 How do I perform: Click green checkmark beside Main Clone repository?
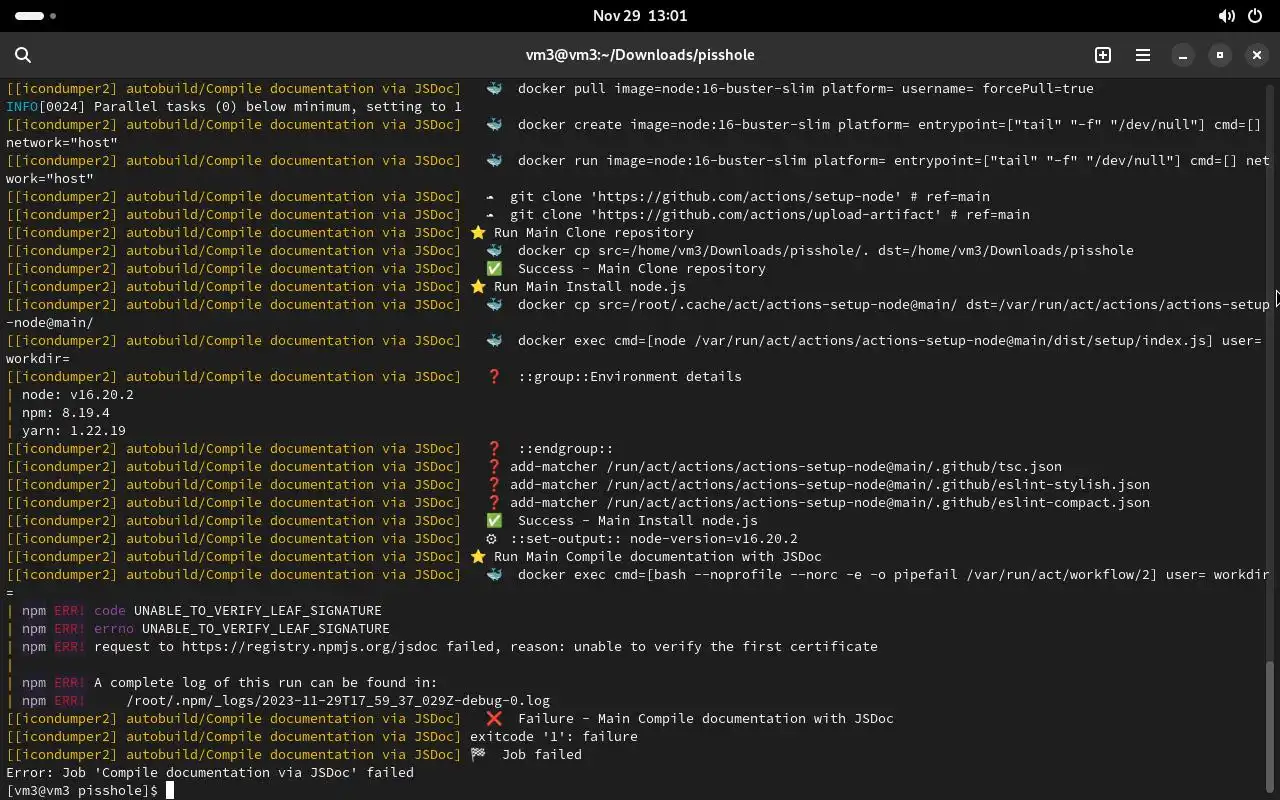[494, 269]
